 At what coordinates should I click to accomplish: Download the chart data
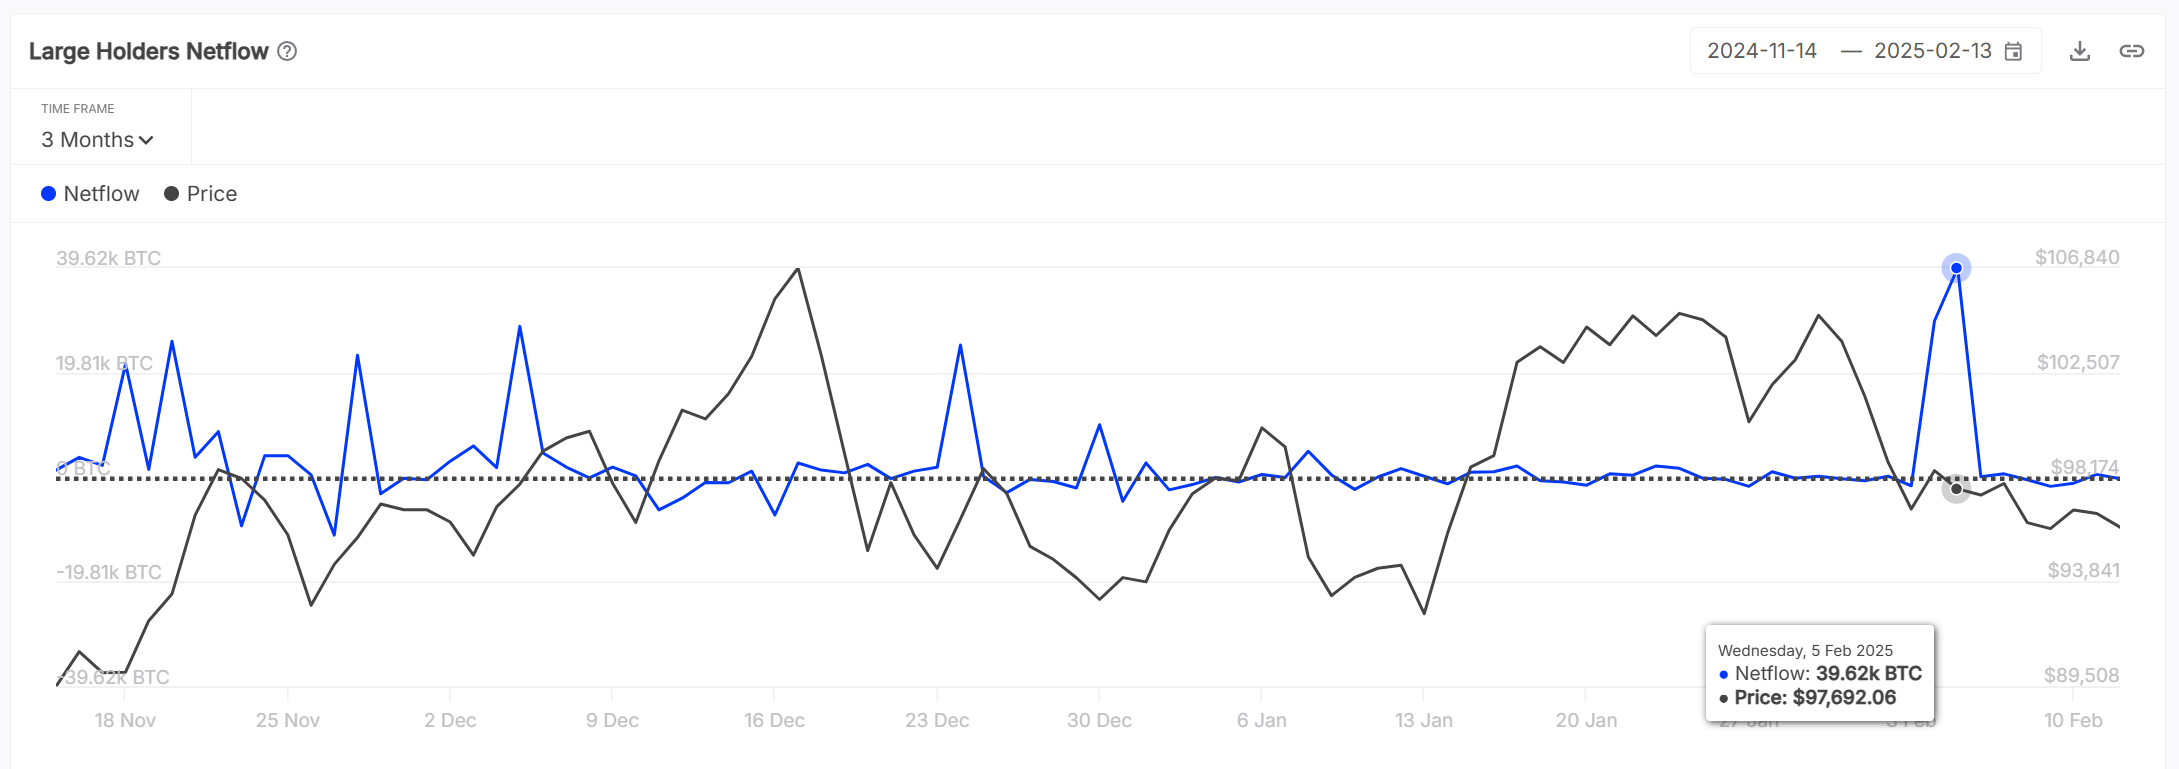[x=2080, y=51]
